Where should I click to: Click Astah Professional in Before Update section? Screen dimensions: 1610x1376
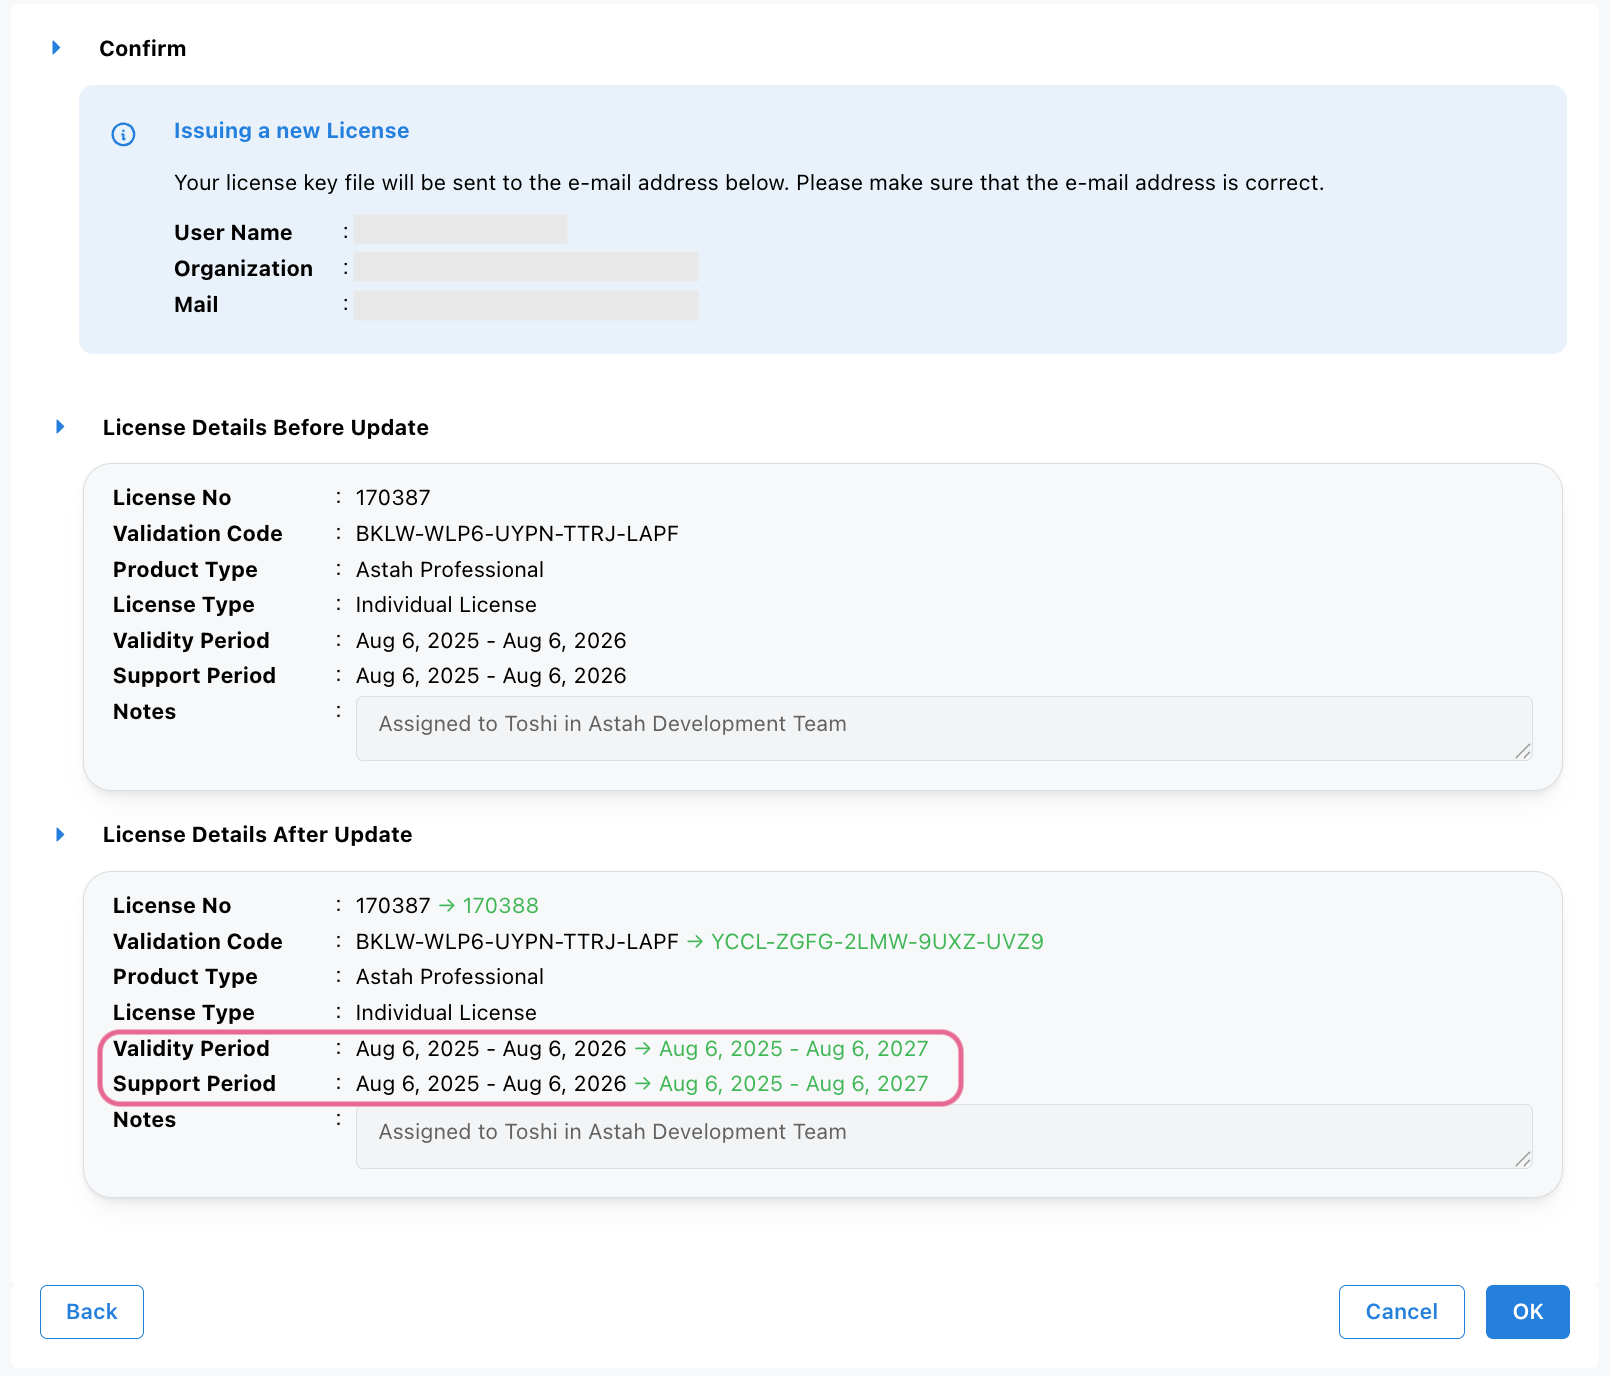pos(450,570)
